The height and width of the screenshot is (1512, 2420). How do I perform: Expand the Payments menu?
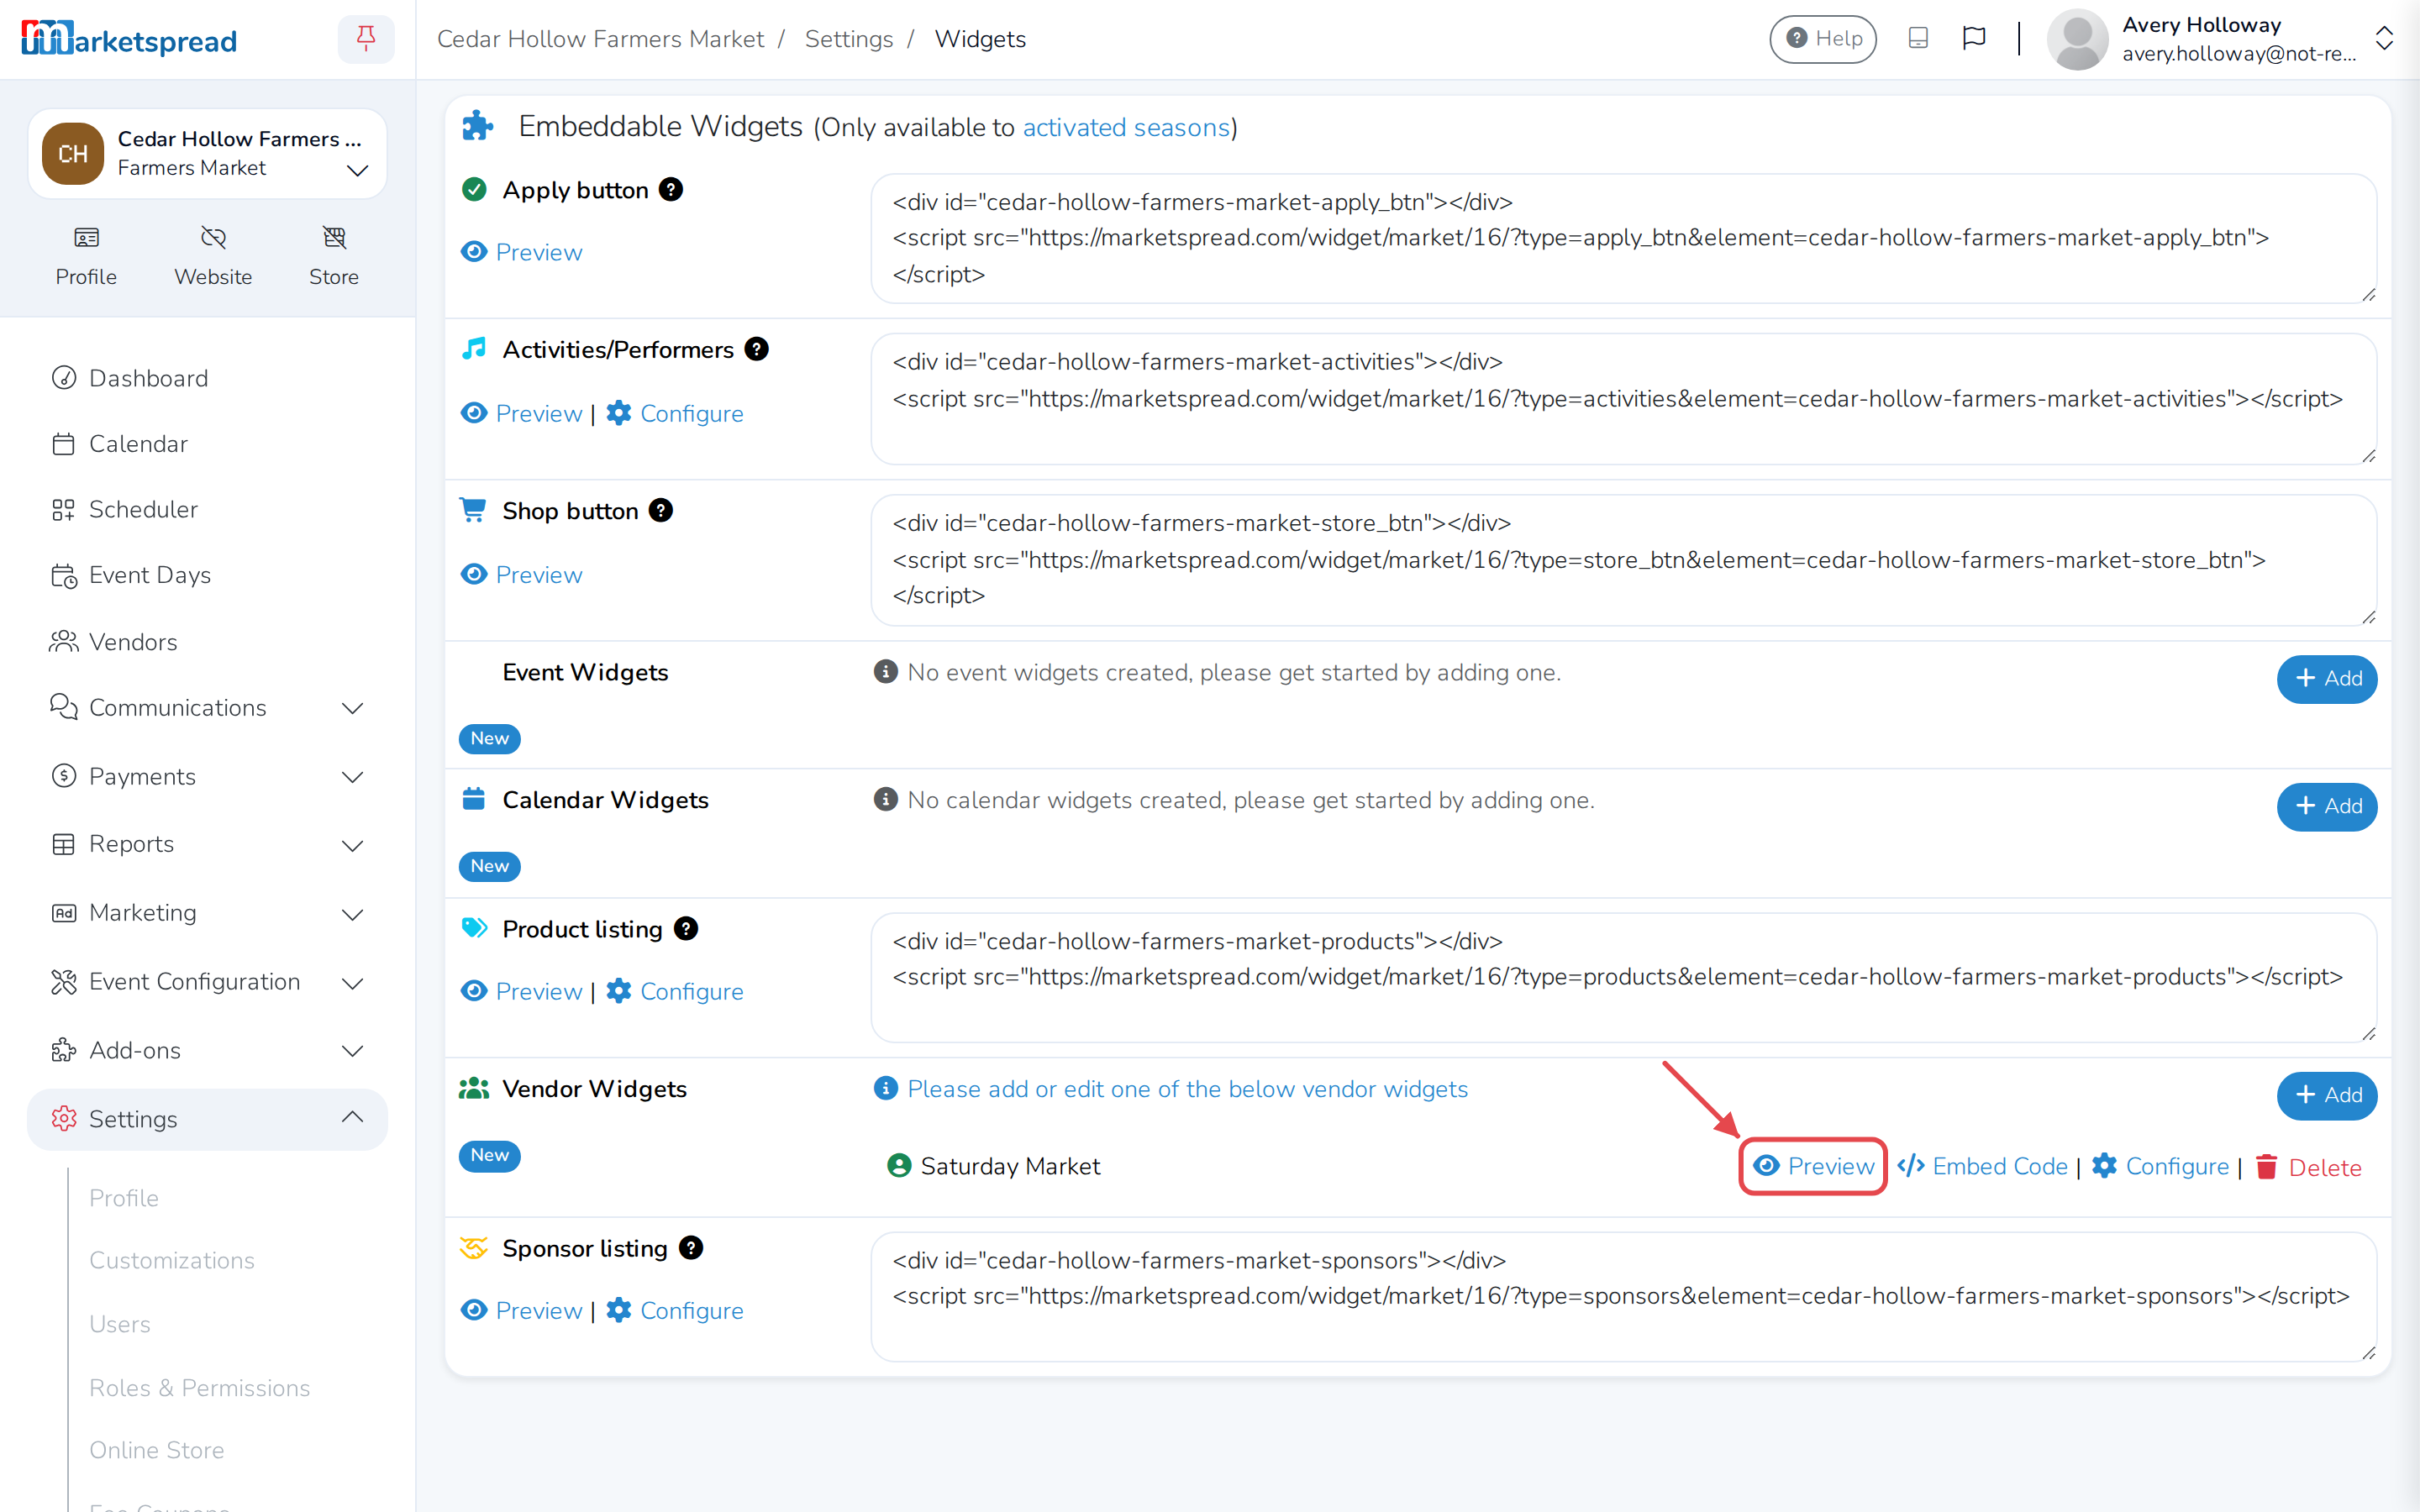click(x=207, y=777)
